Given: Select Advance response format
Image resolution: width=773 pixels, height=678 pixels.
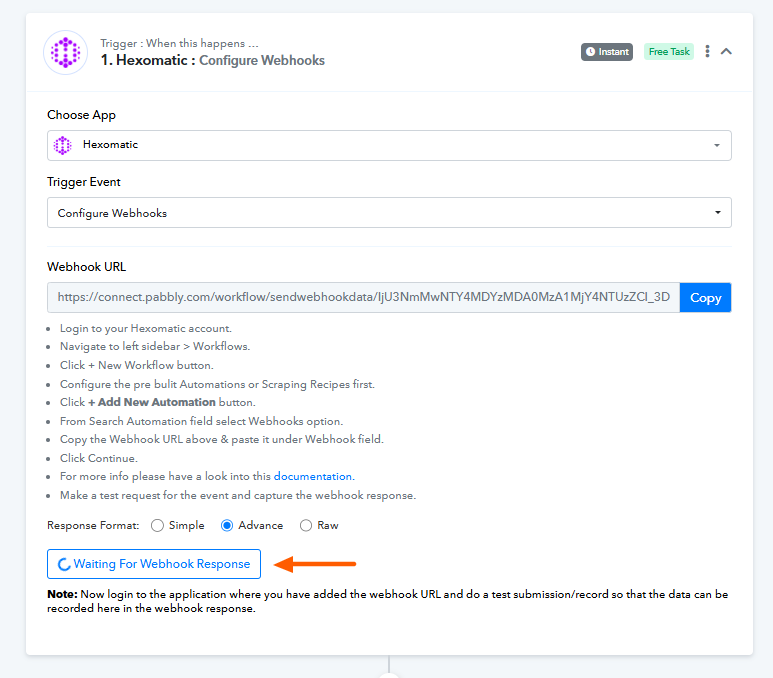Looking at the screenshot, I should click(x=227, y=525).
